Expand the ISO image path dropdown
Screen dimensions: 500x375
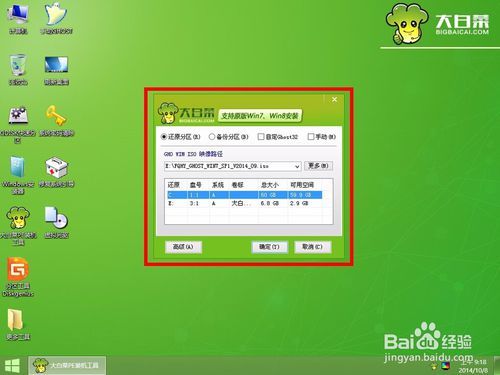click(x=297, y=166)
